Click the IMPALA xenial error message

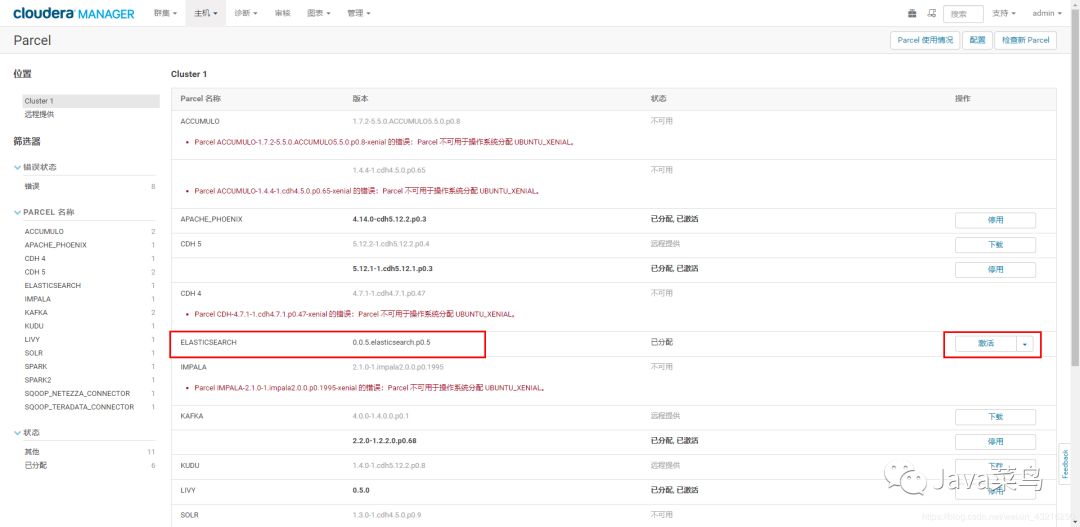pyautogui.click(x=370, y=388)
